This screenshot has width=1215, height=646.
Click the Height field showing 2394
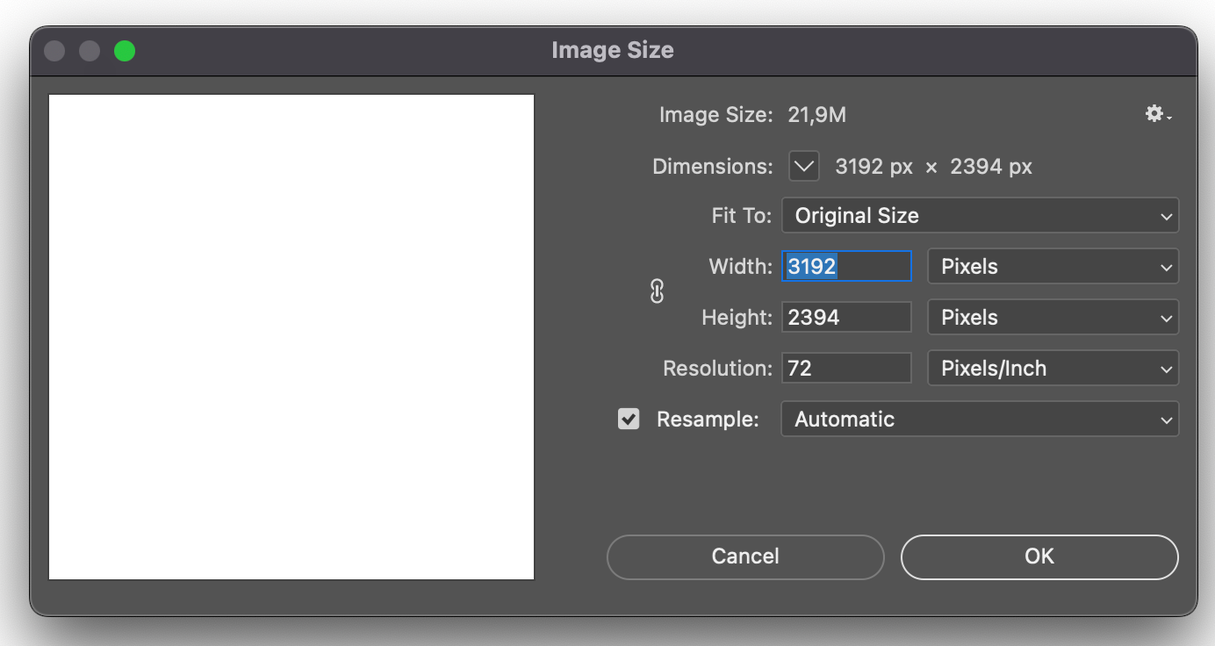pos(846,317)
